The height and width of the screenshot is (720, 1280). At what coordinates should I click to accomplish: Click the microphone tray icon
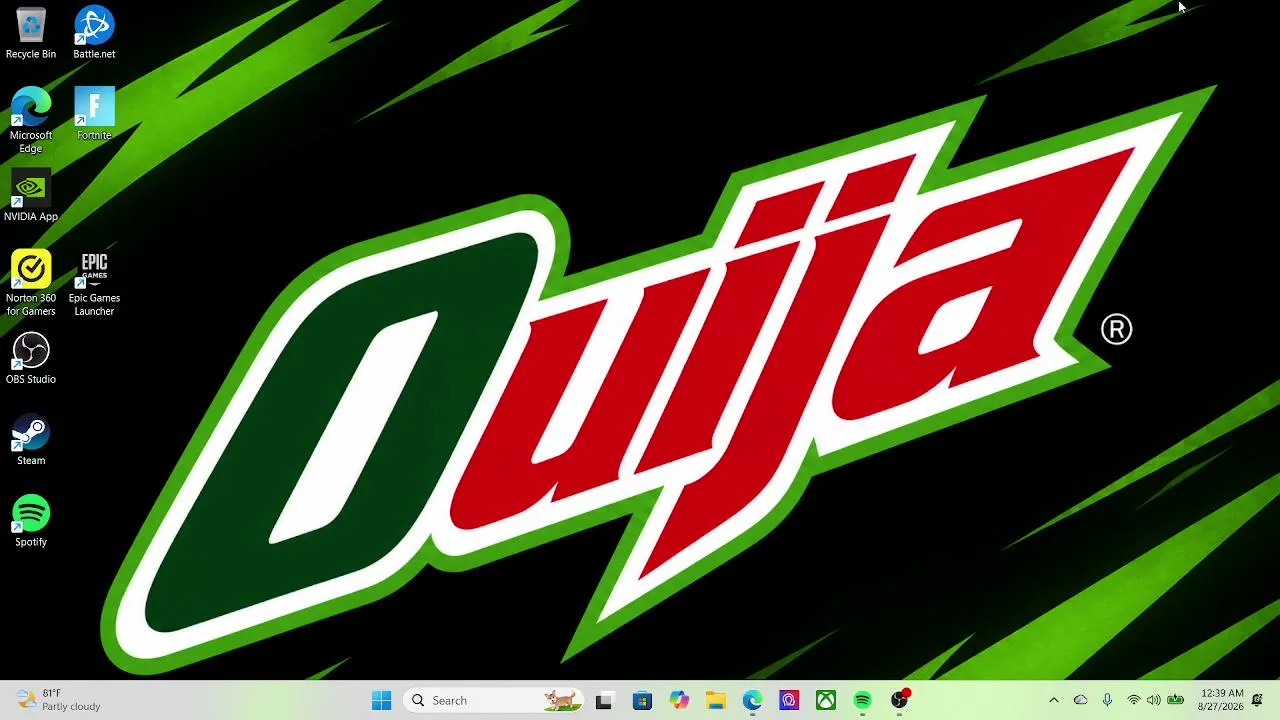(x=1107, y=701)
